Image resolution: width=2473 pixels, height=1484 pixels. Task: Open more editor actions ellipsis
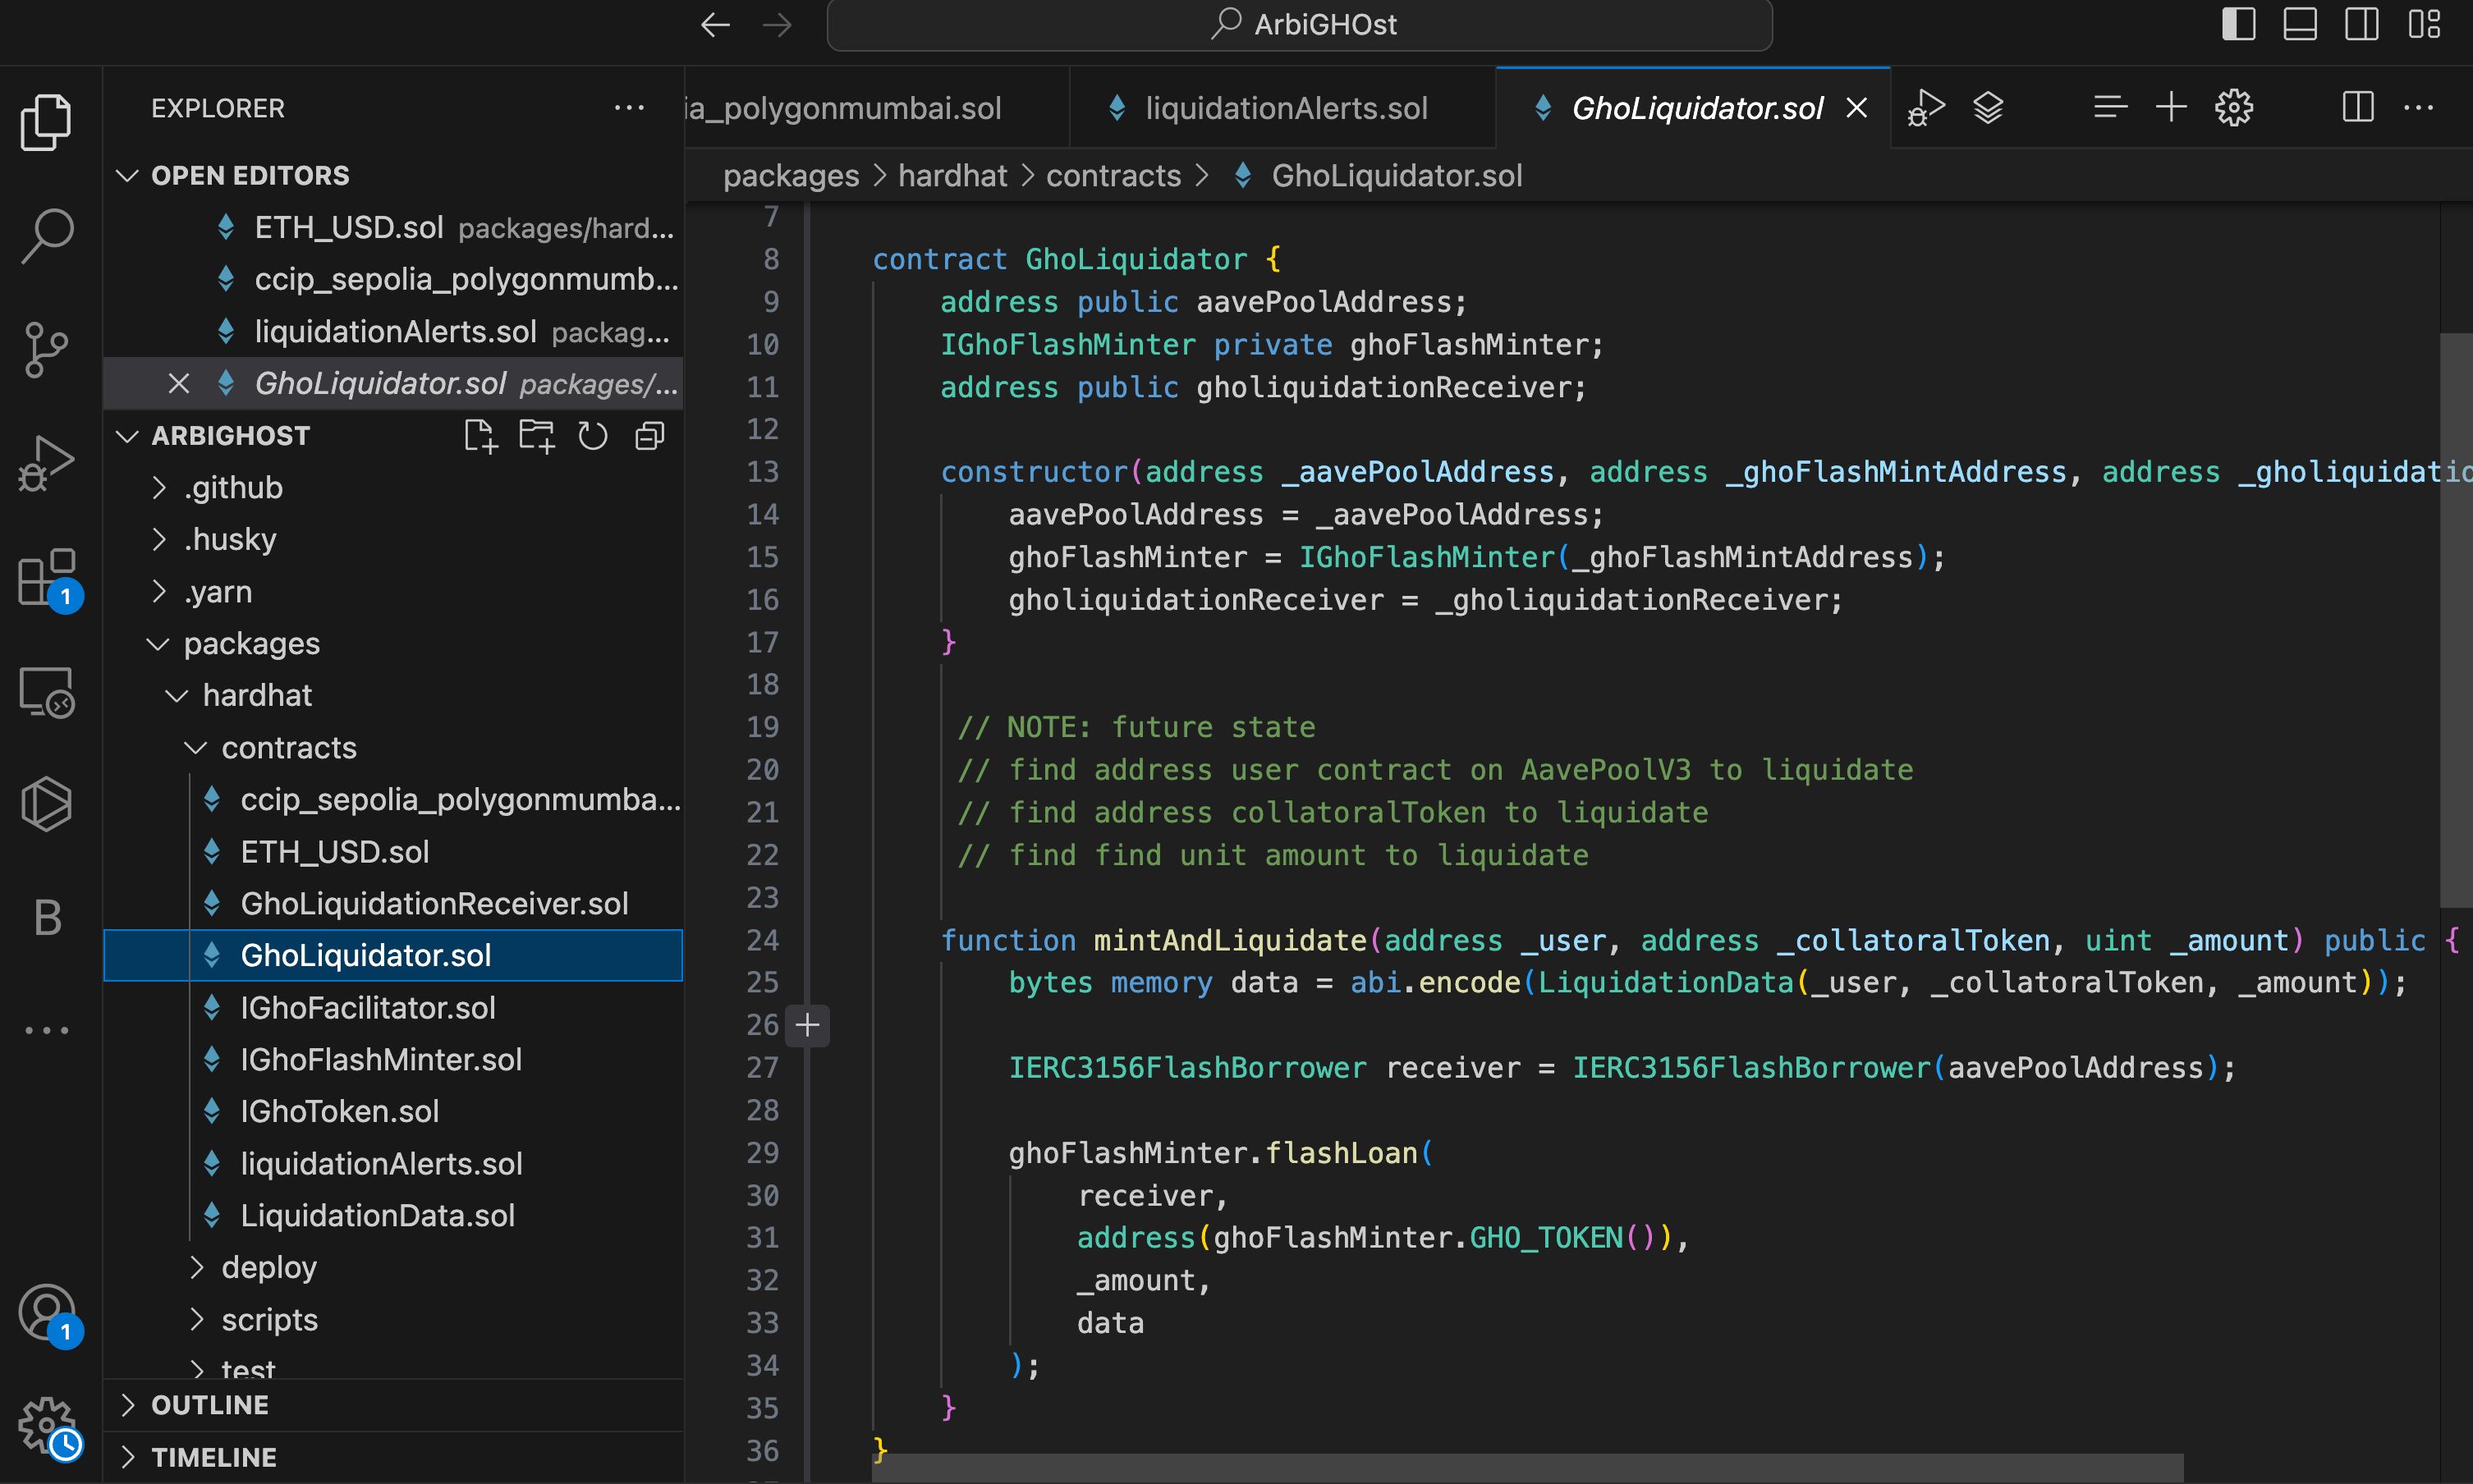pyautogui.click(x=2418, y=107)
